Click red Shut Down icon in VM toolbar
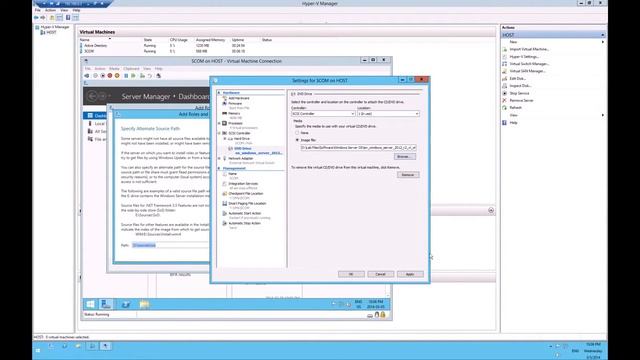 (x=110, y=76)
